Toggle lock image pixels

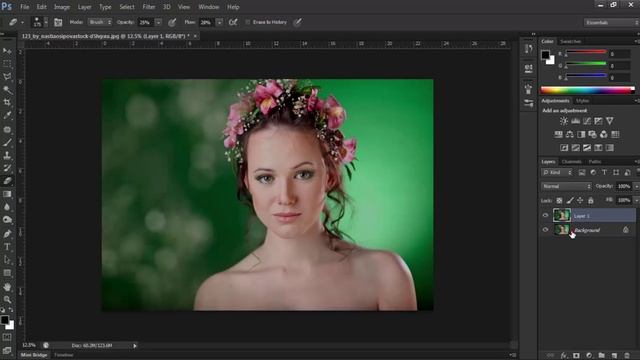point(570,200)
